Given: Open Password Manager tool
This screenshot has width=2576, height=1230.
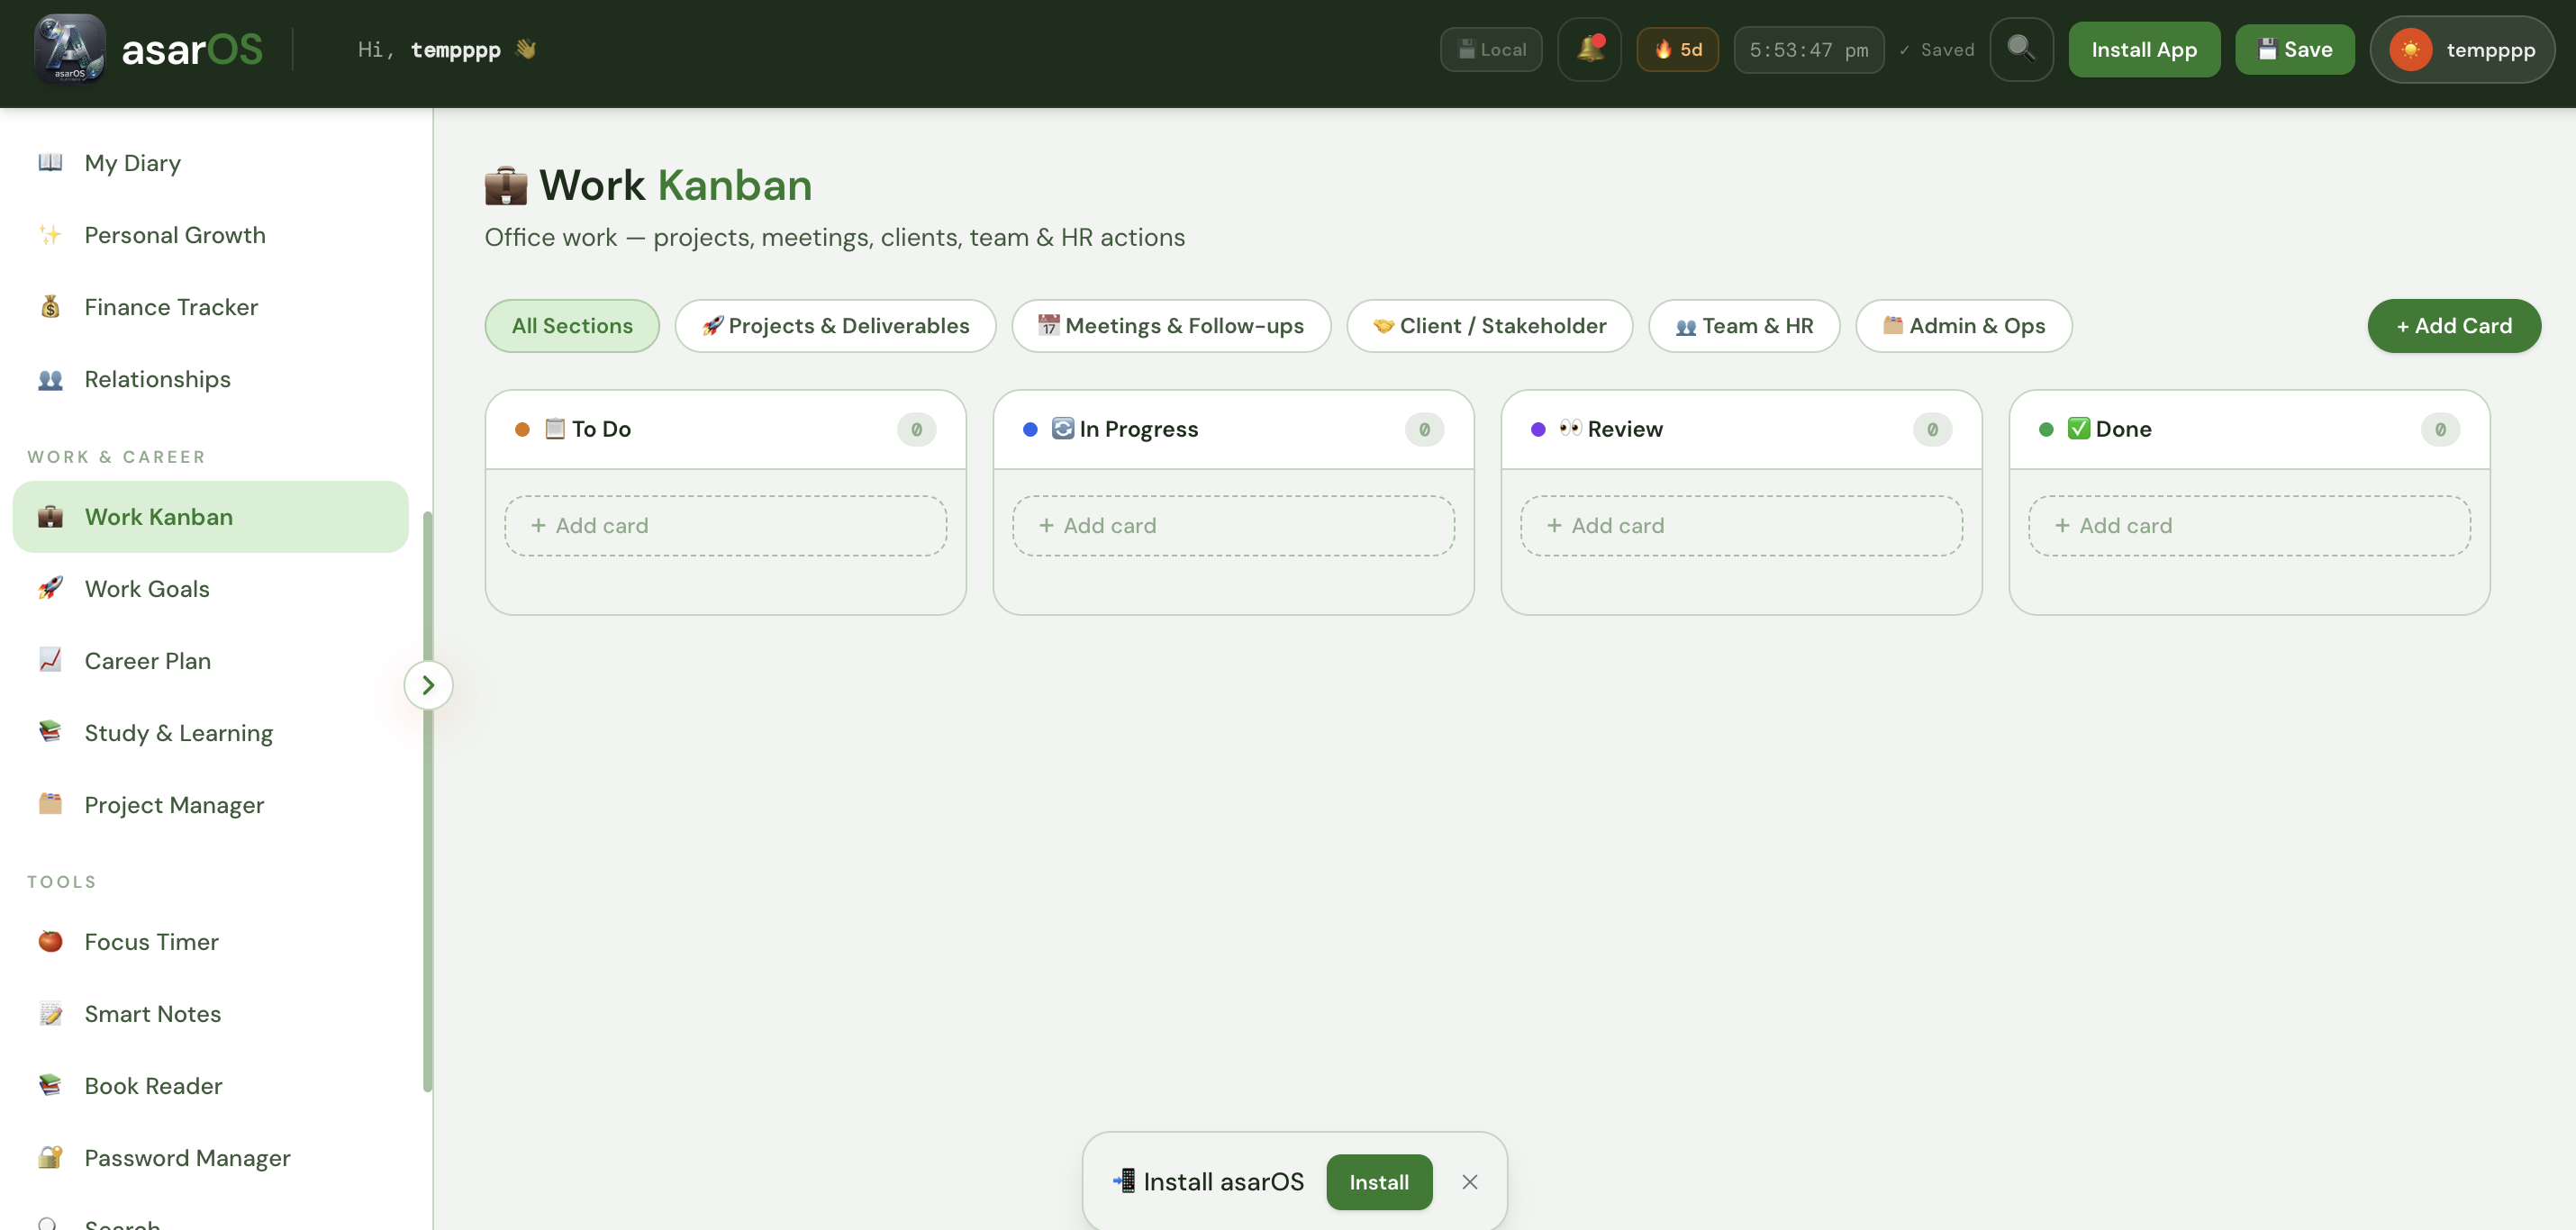Looking at the screenshot, I should pyautogui.click(x=210, y=1158).
